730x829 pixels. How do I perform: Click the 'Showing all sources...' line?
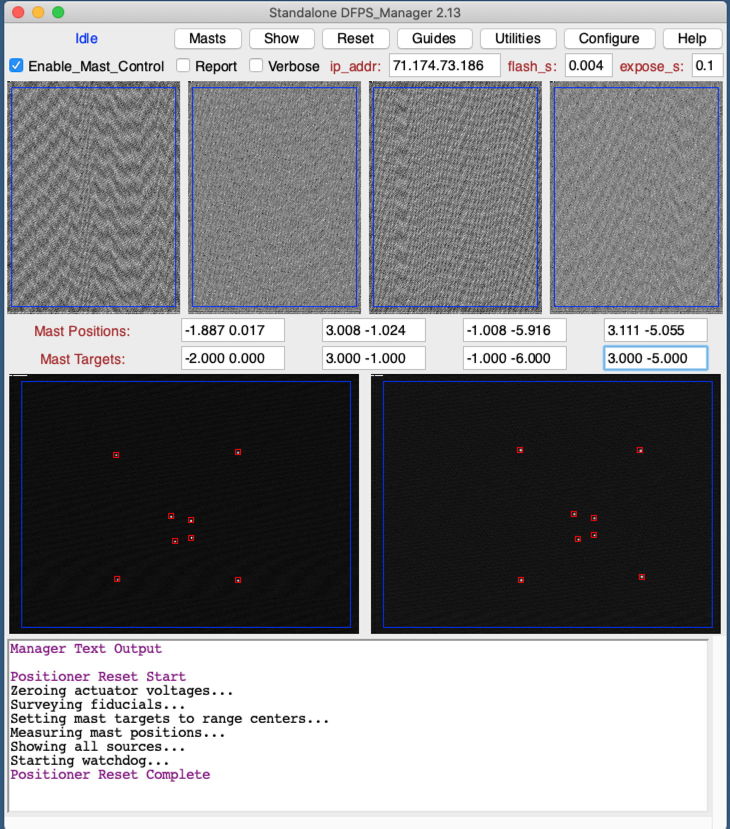pyautogui.click(x=98, y=747)
